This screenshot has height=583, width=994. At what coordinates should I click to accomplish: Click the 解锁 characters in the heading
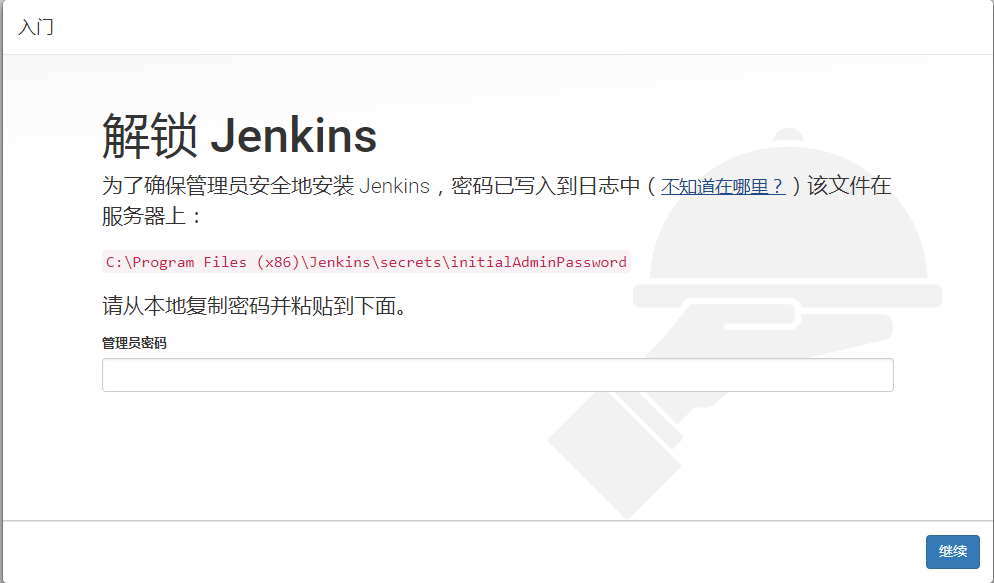click(x=150, y=136)
